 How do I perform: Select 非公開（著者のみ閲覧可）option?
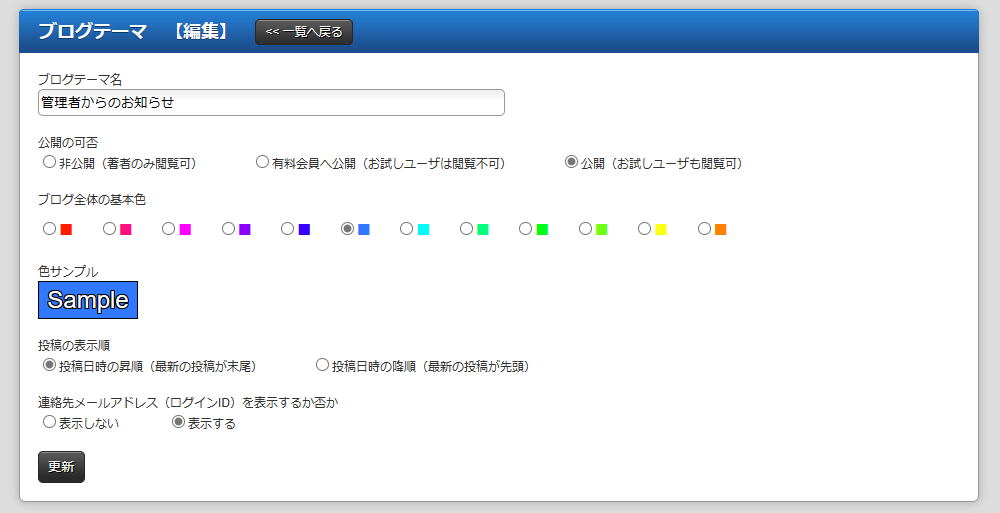(x=49, y=162)
